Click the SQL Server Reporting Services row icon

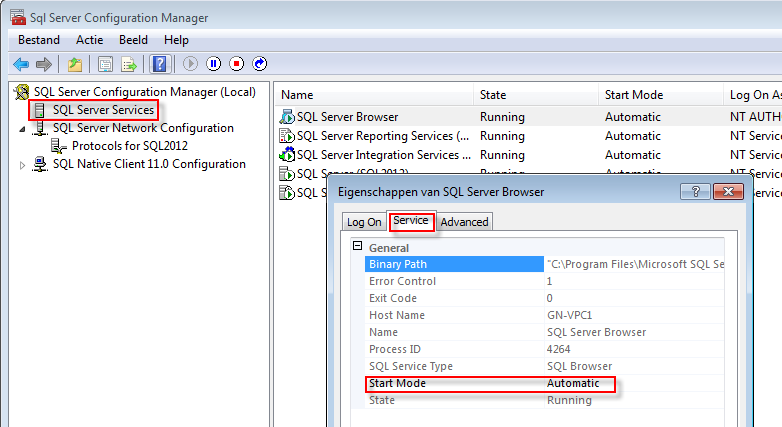pos(287,136)
